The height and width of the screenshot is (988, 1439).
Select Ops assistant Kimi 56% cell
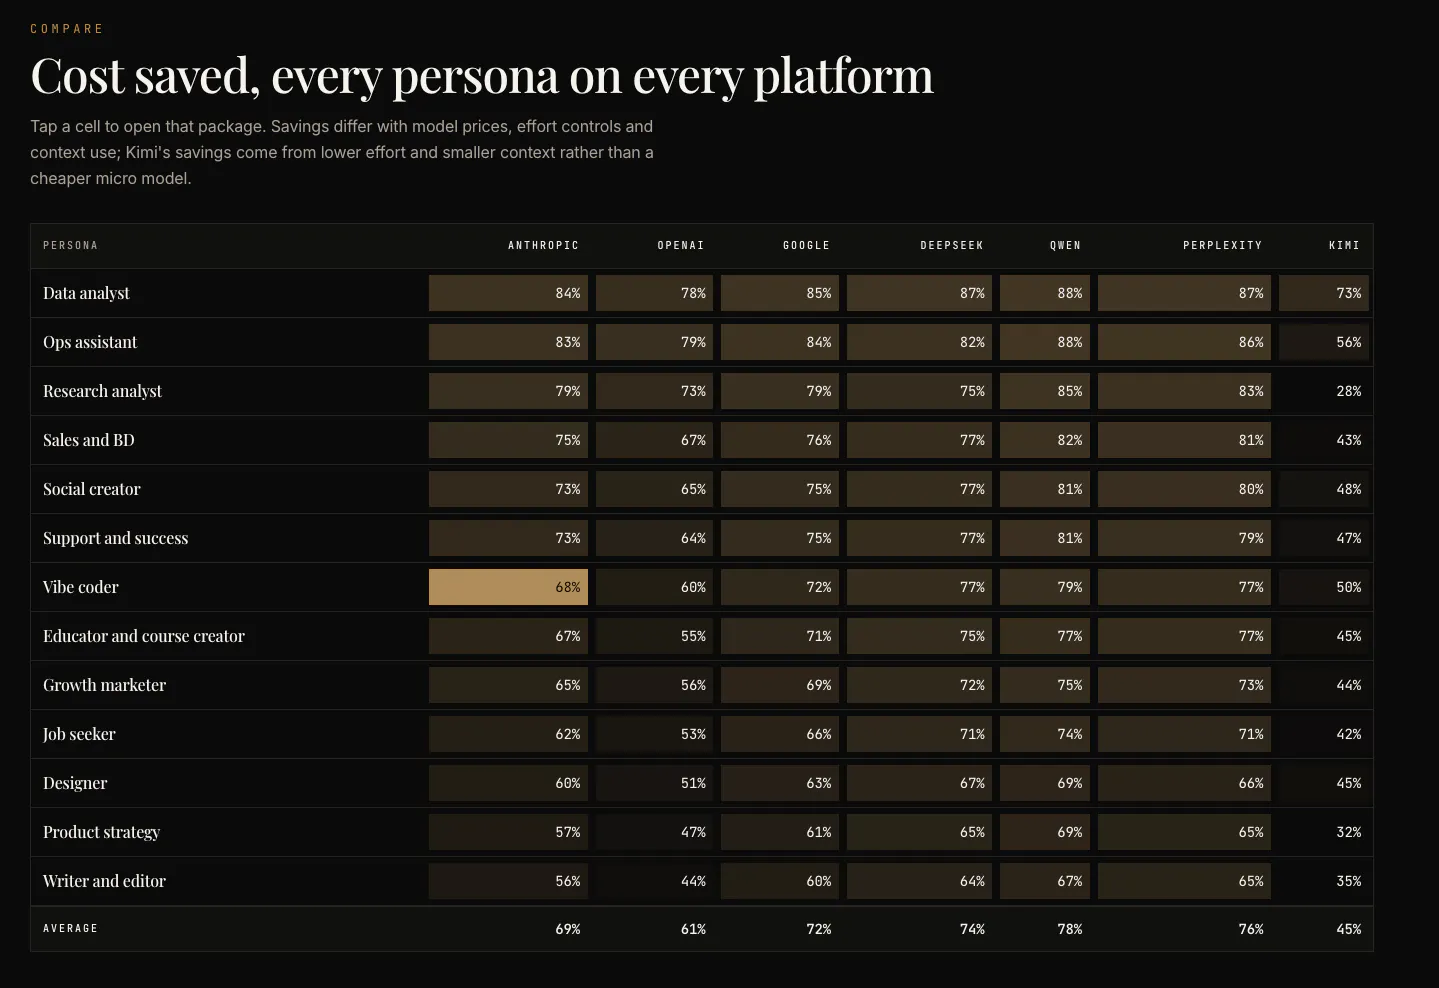(x=1324, y=342)
